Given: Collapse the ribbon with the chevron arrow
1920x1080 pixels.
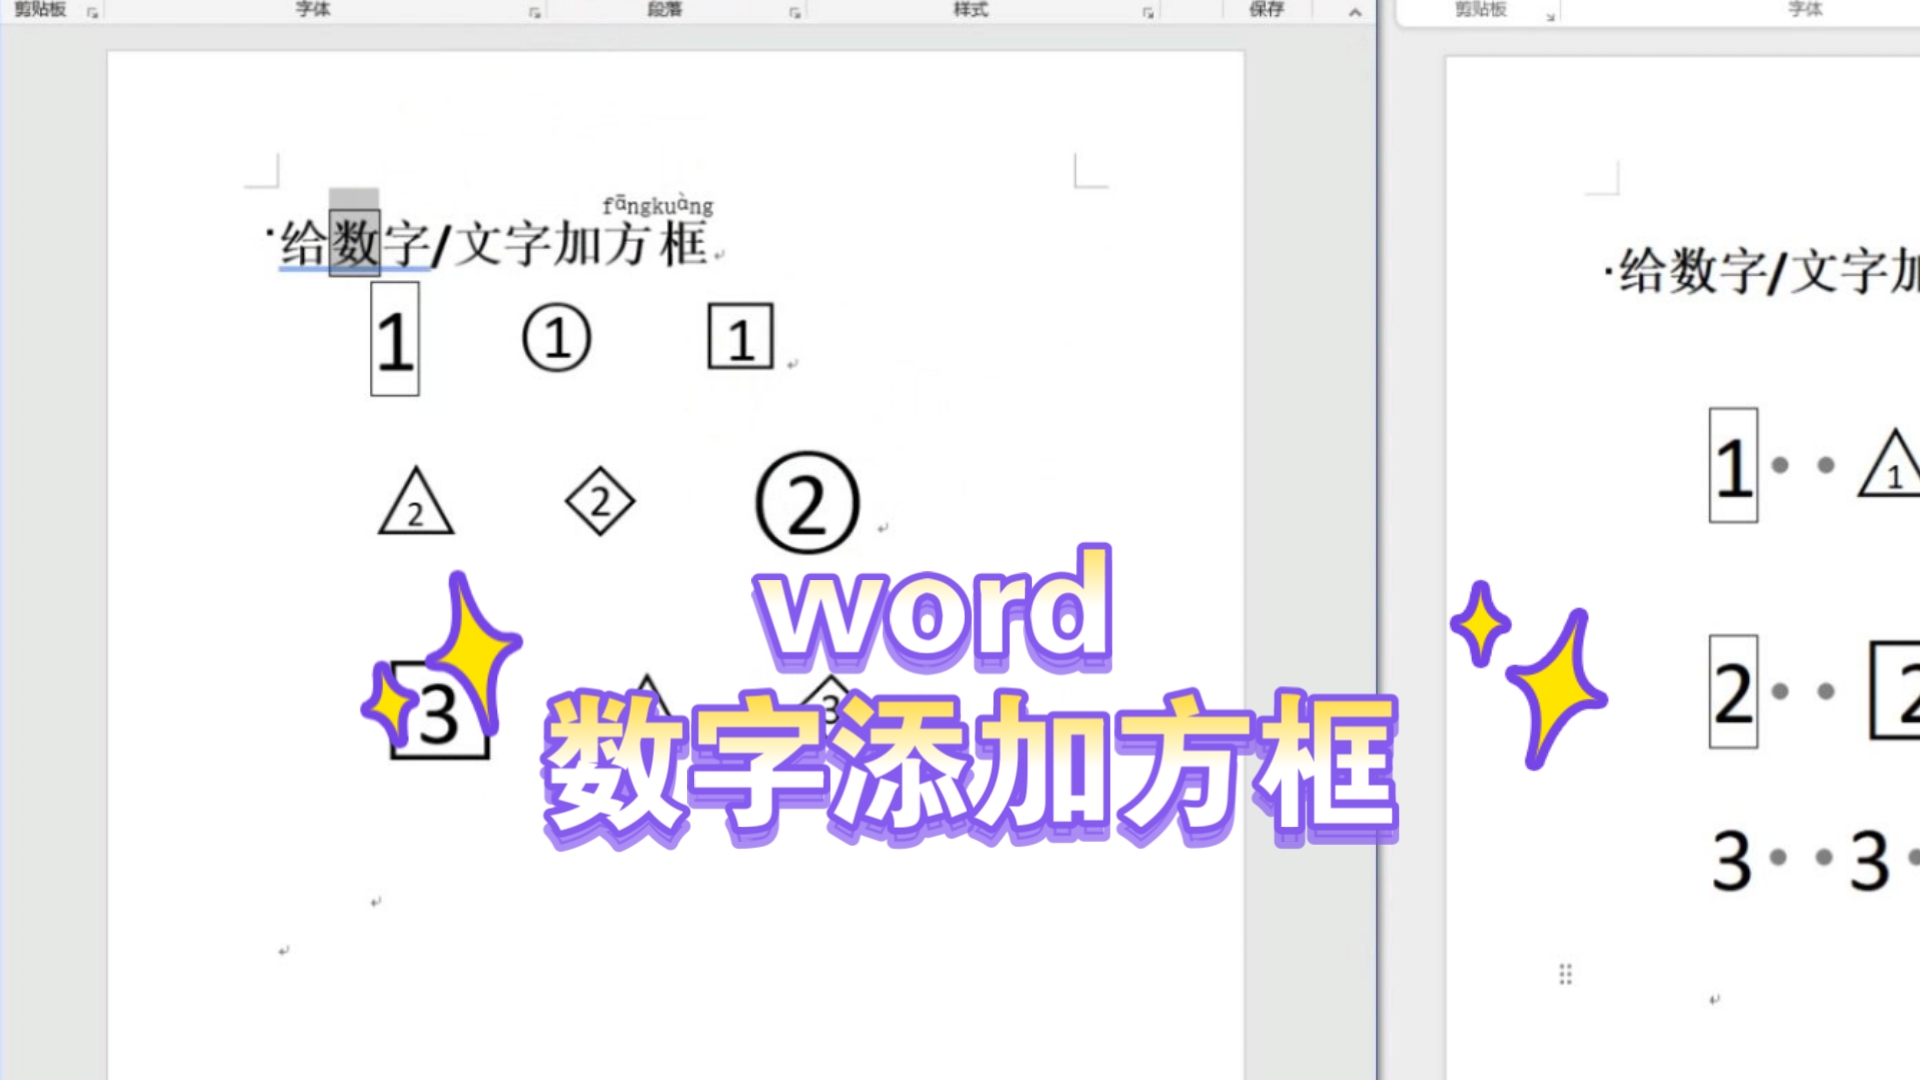Looking at the screenshot, I should 1355,12.
